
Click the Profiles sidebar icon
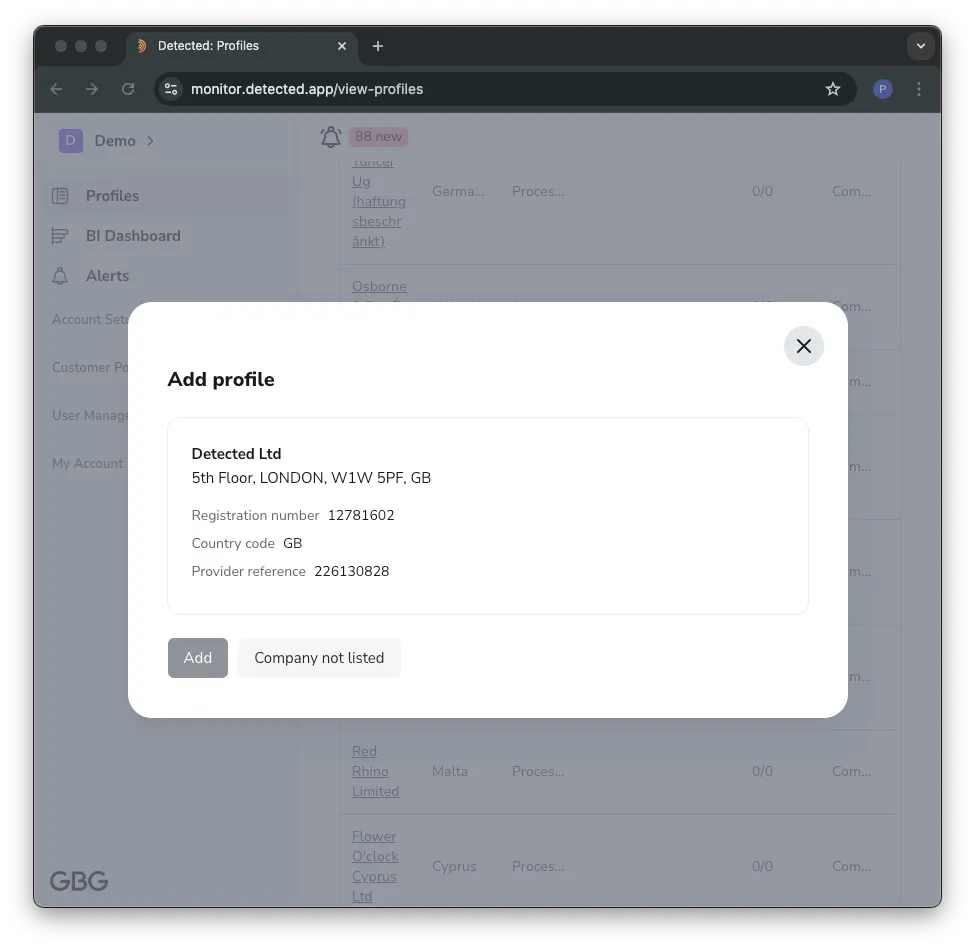point(60,196)
